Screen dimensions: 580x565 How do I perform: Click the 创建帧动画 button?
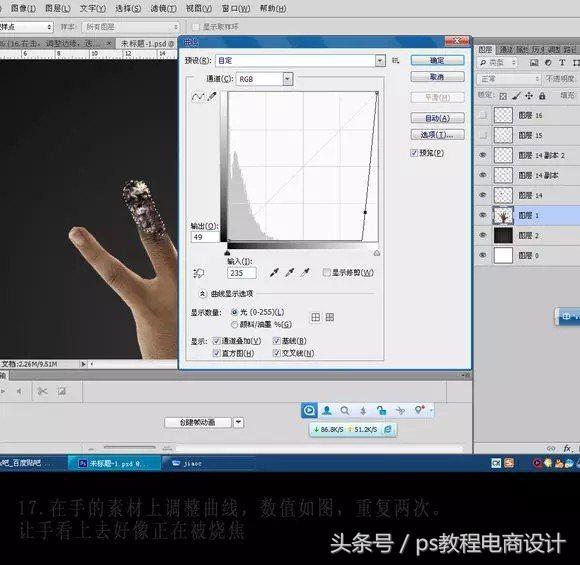click(x=198, y=422)
